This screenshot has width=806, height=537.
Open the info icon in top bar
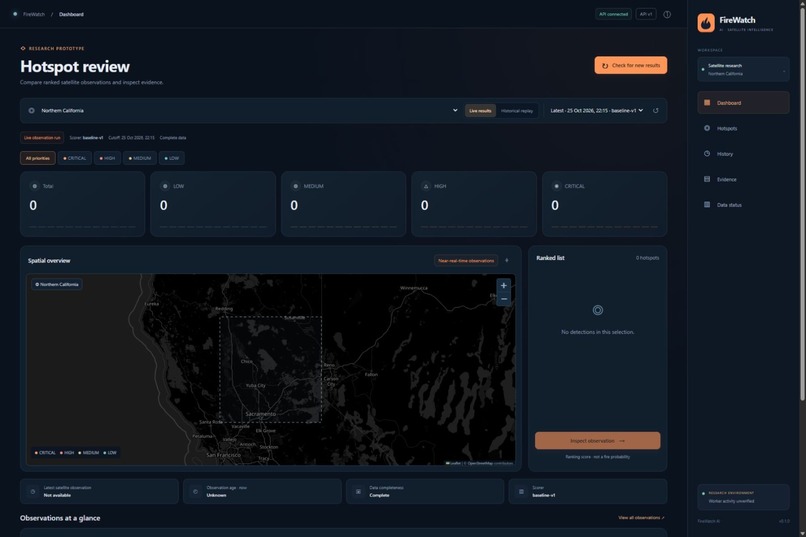pos(667,14)
